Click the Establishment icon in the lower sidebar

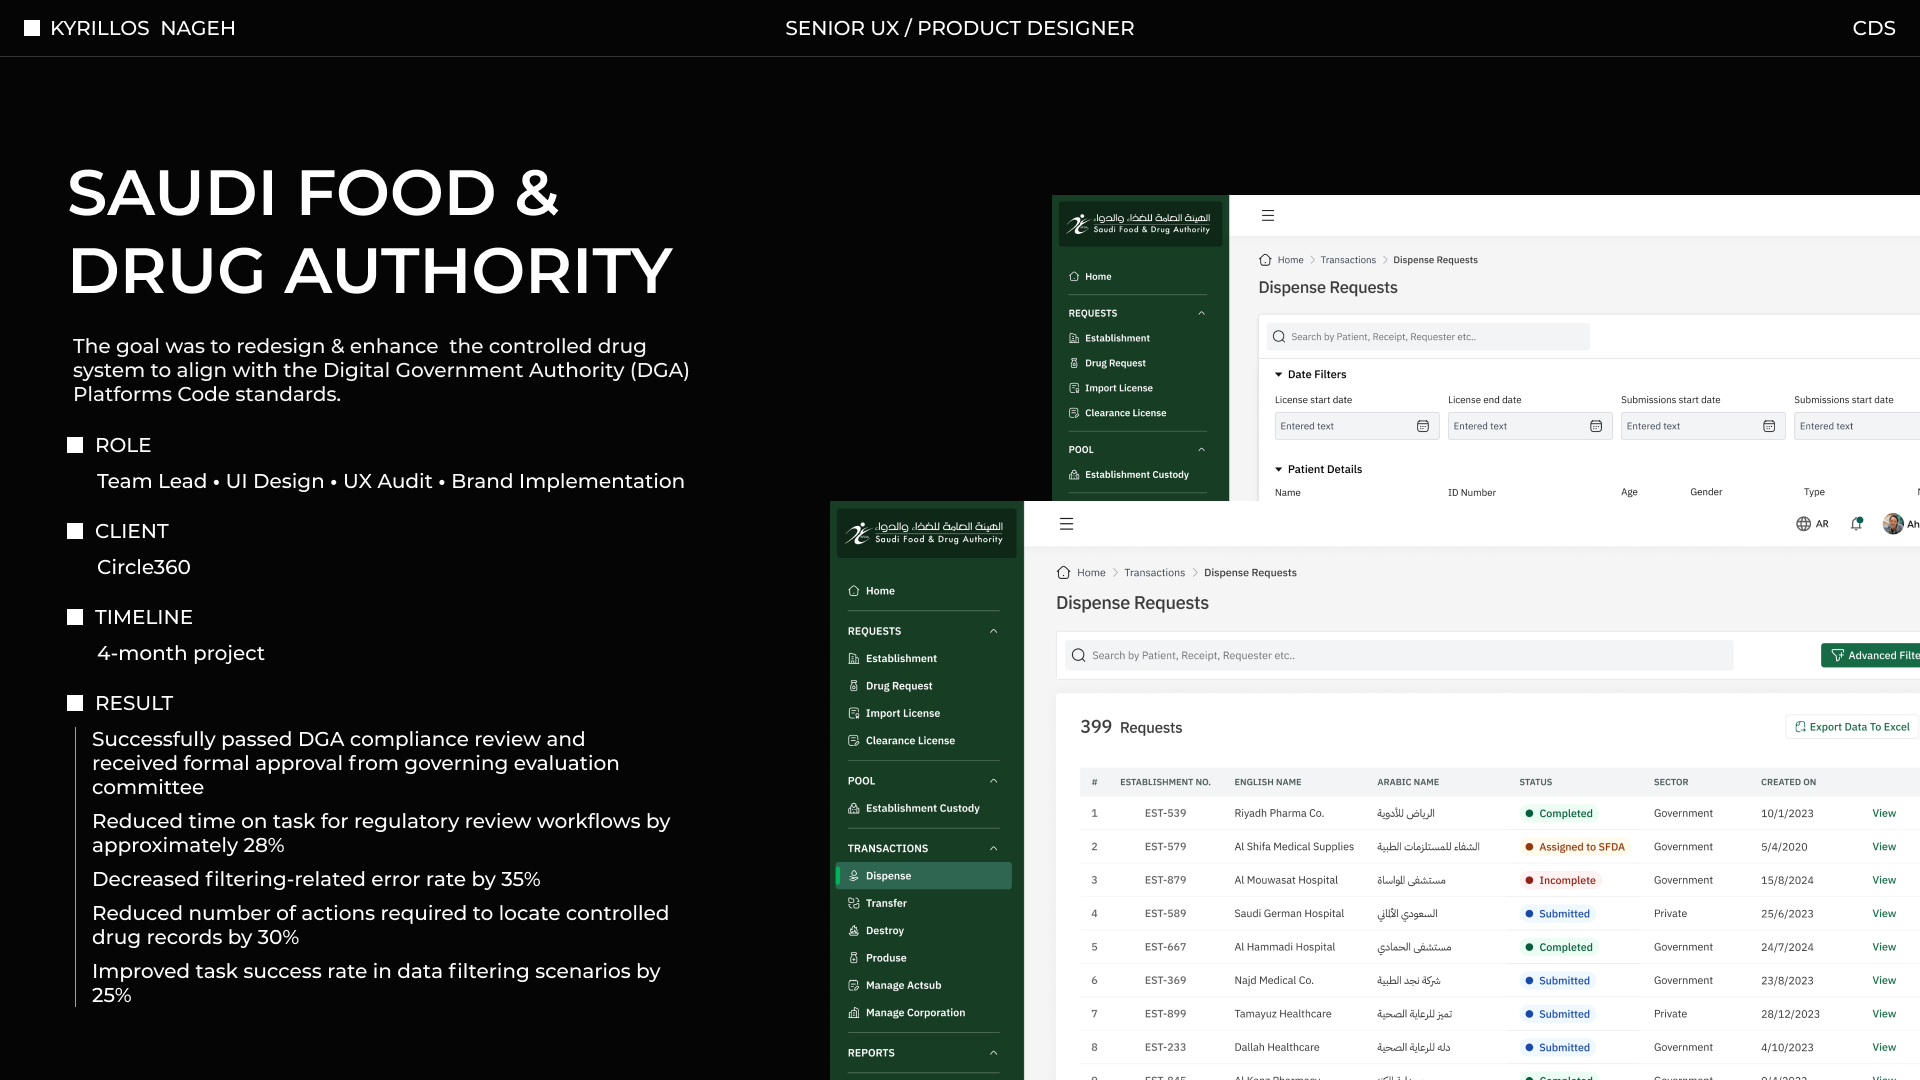click(854, 659)
